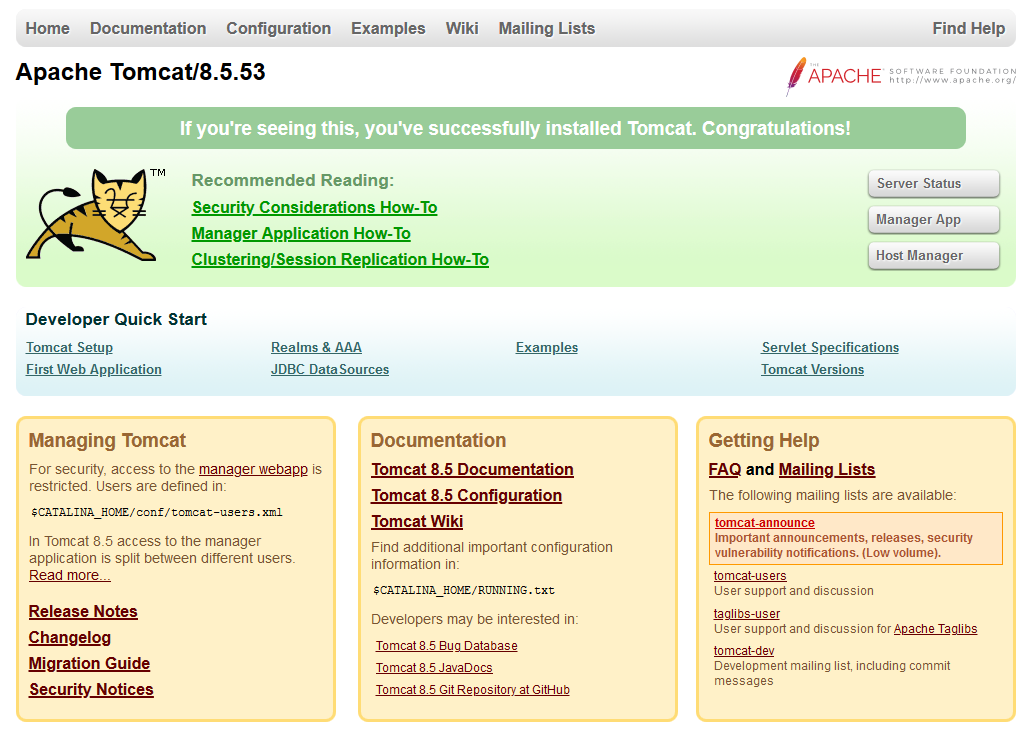This screenshot has width=1024, height=743.
Task: Open Clustering/Session Replication How-To link
Action: (x=340, y=260)
